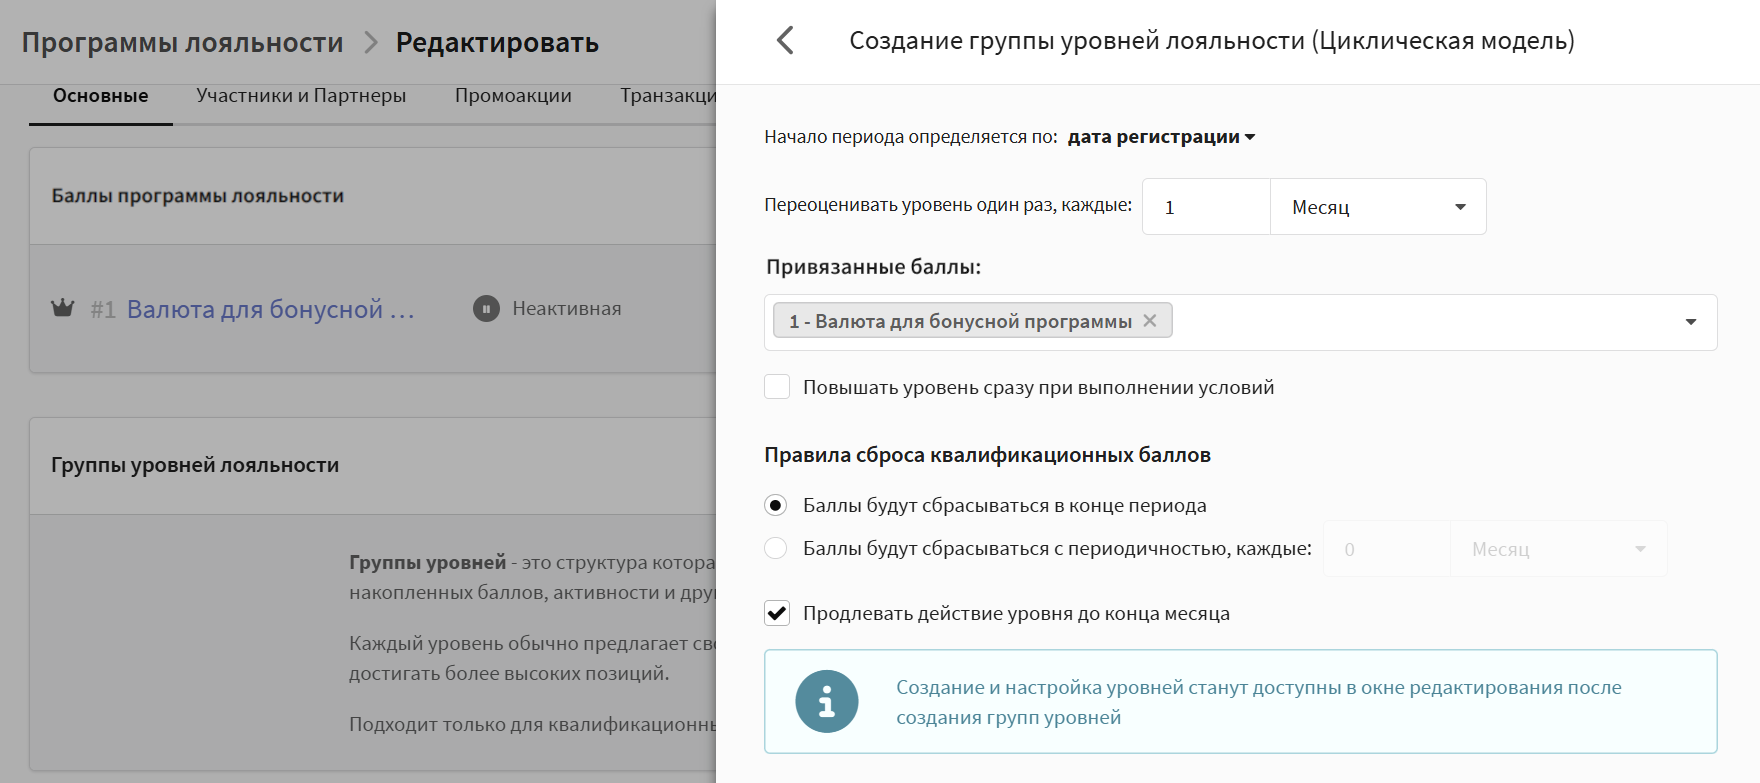Click the pause icon beside Неактивная status
1760x783 pixels.
486,309
